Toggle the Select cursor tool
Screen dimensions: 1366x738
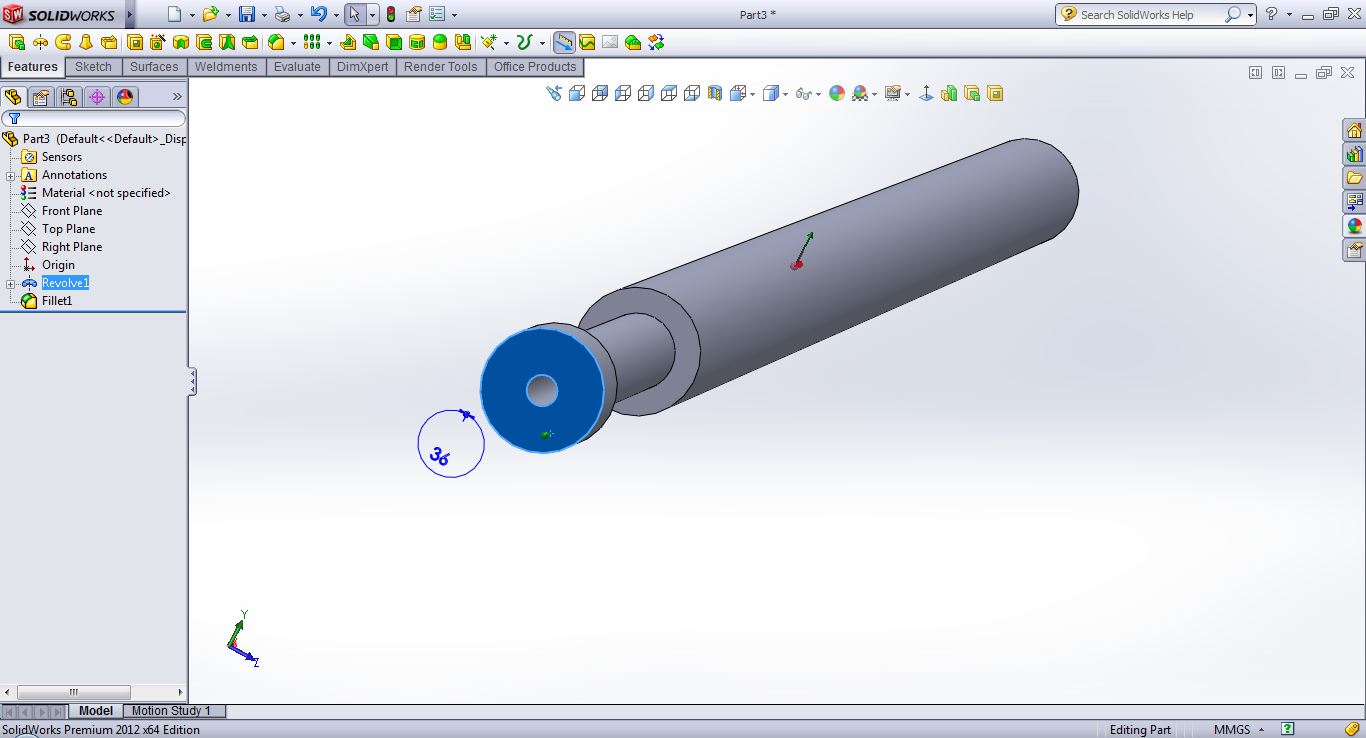pos(354,14)
